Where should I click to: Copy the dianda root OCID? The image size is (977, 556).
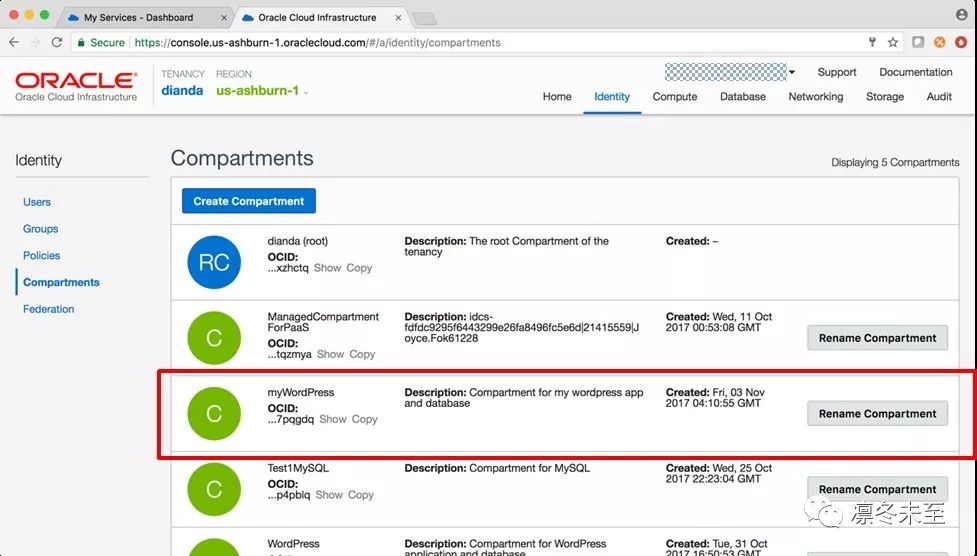tap(359, 268)
